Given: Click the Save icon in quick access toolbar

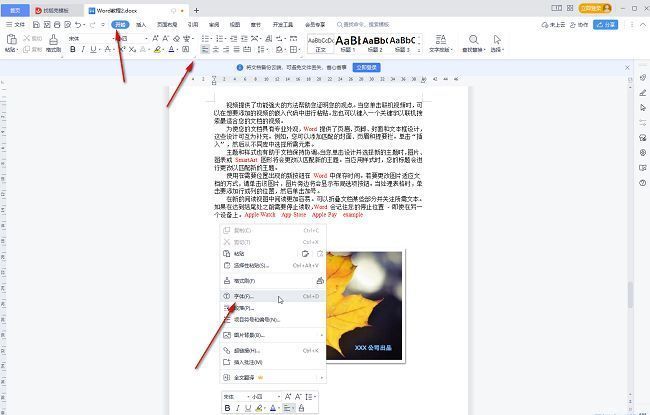Looking at the screenshot, I should coord(36,25).
